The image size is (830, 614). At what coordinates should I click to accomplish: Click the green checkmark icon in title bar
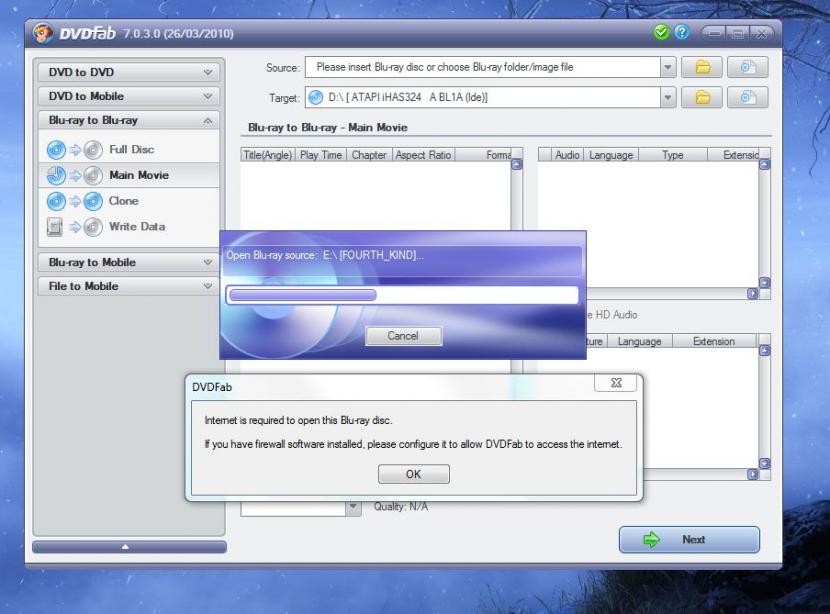(661, 33)
